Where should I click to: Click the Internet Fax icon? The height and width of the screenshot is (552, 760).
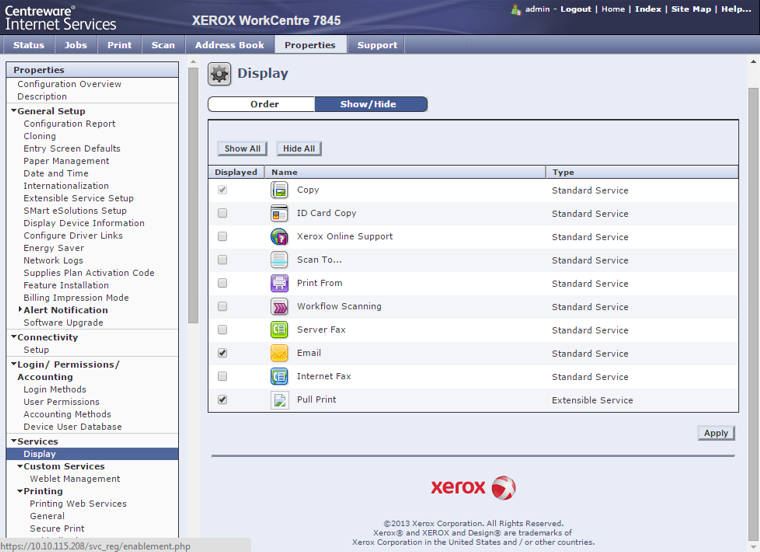click(x=279, y=377)
